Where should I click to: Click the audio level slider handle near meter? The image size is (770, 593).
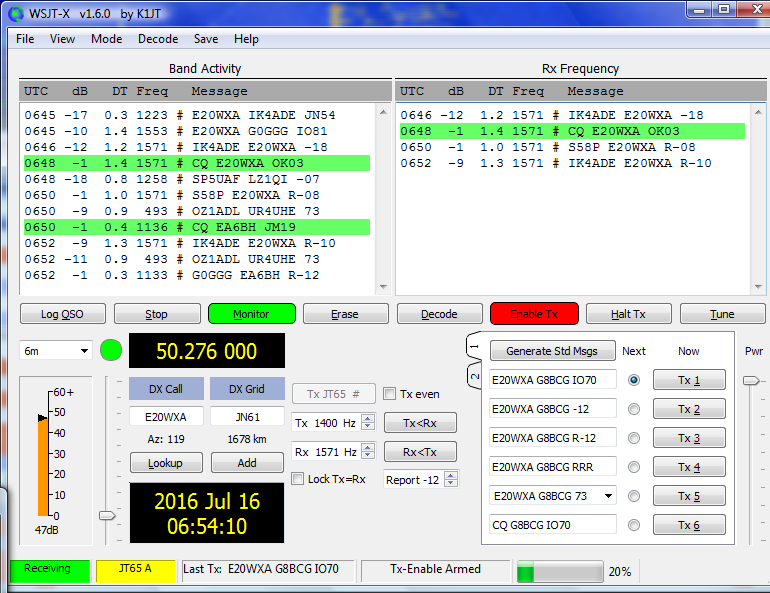point(107,515)
